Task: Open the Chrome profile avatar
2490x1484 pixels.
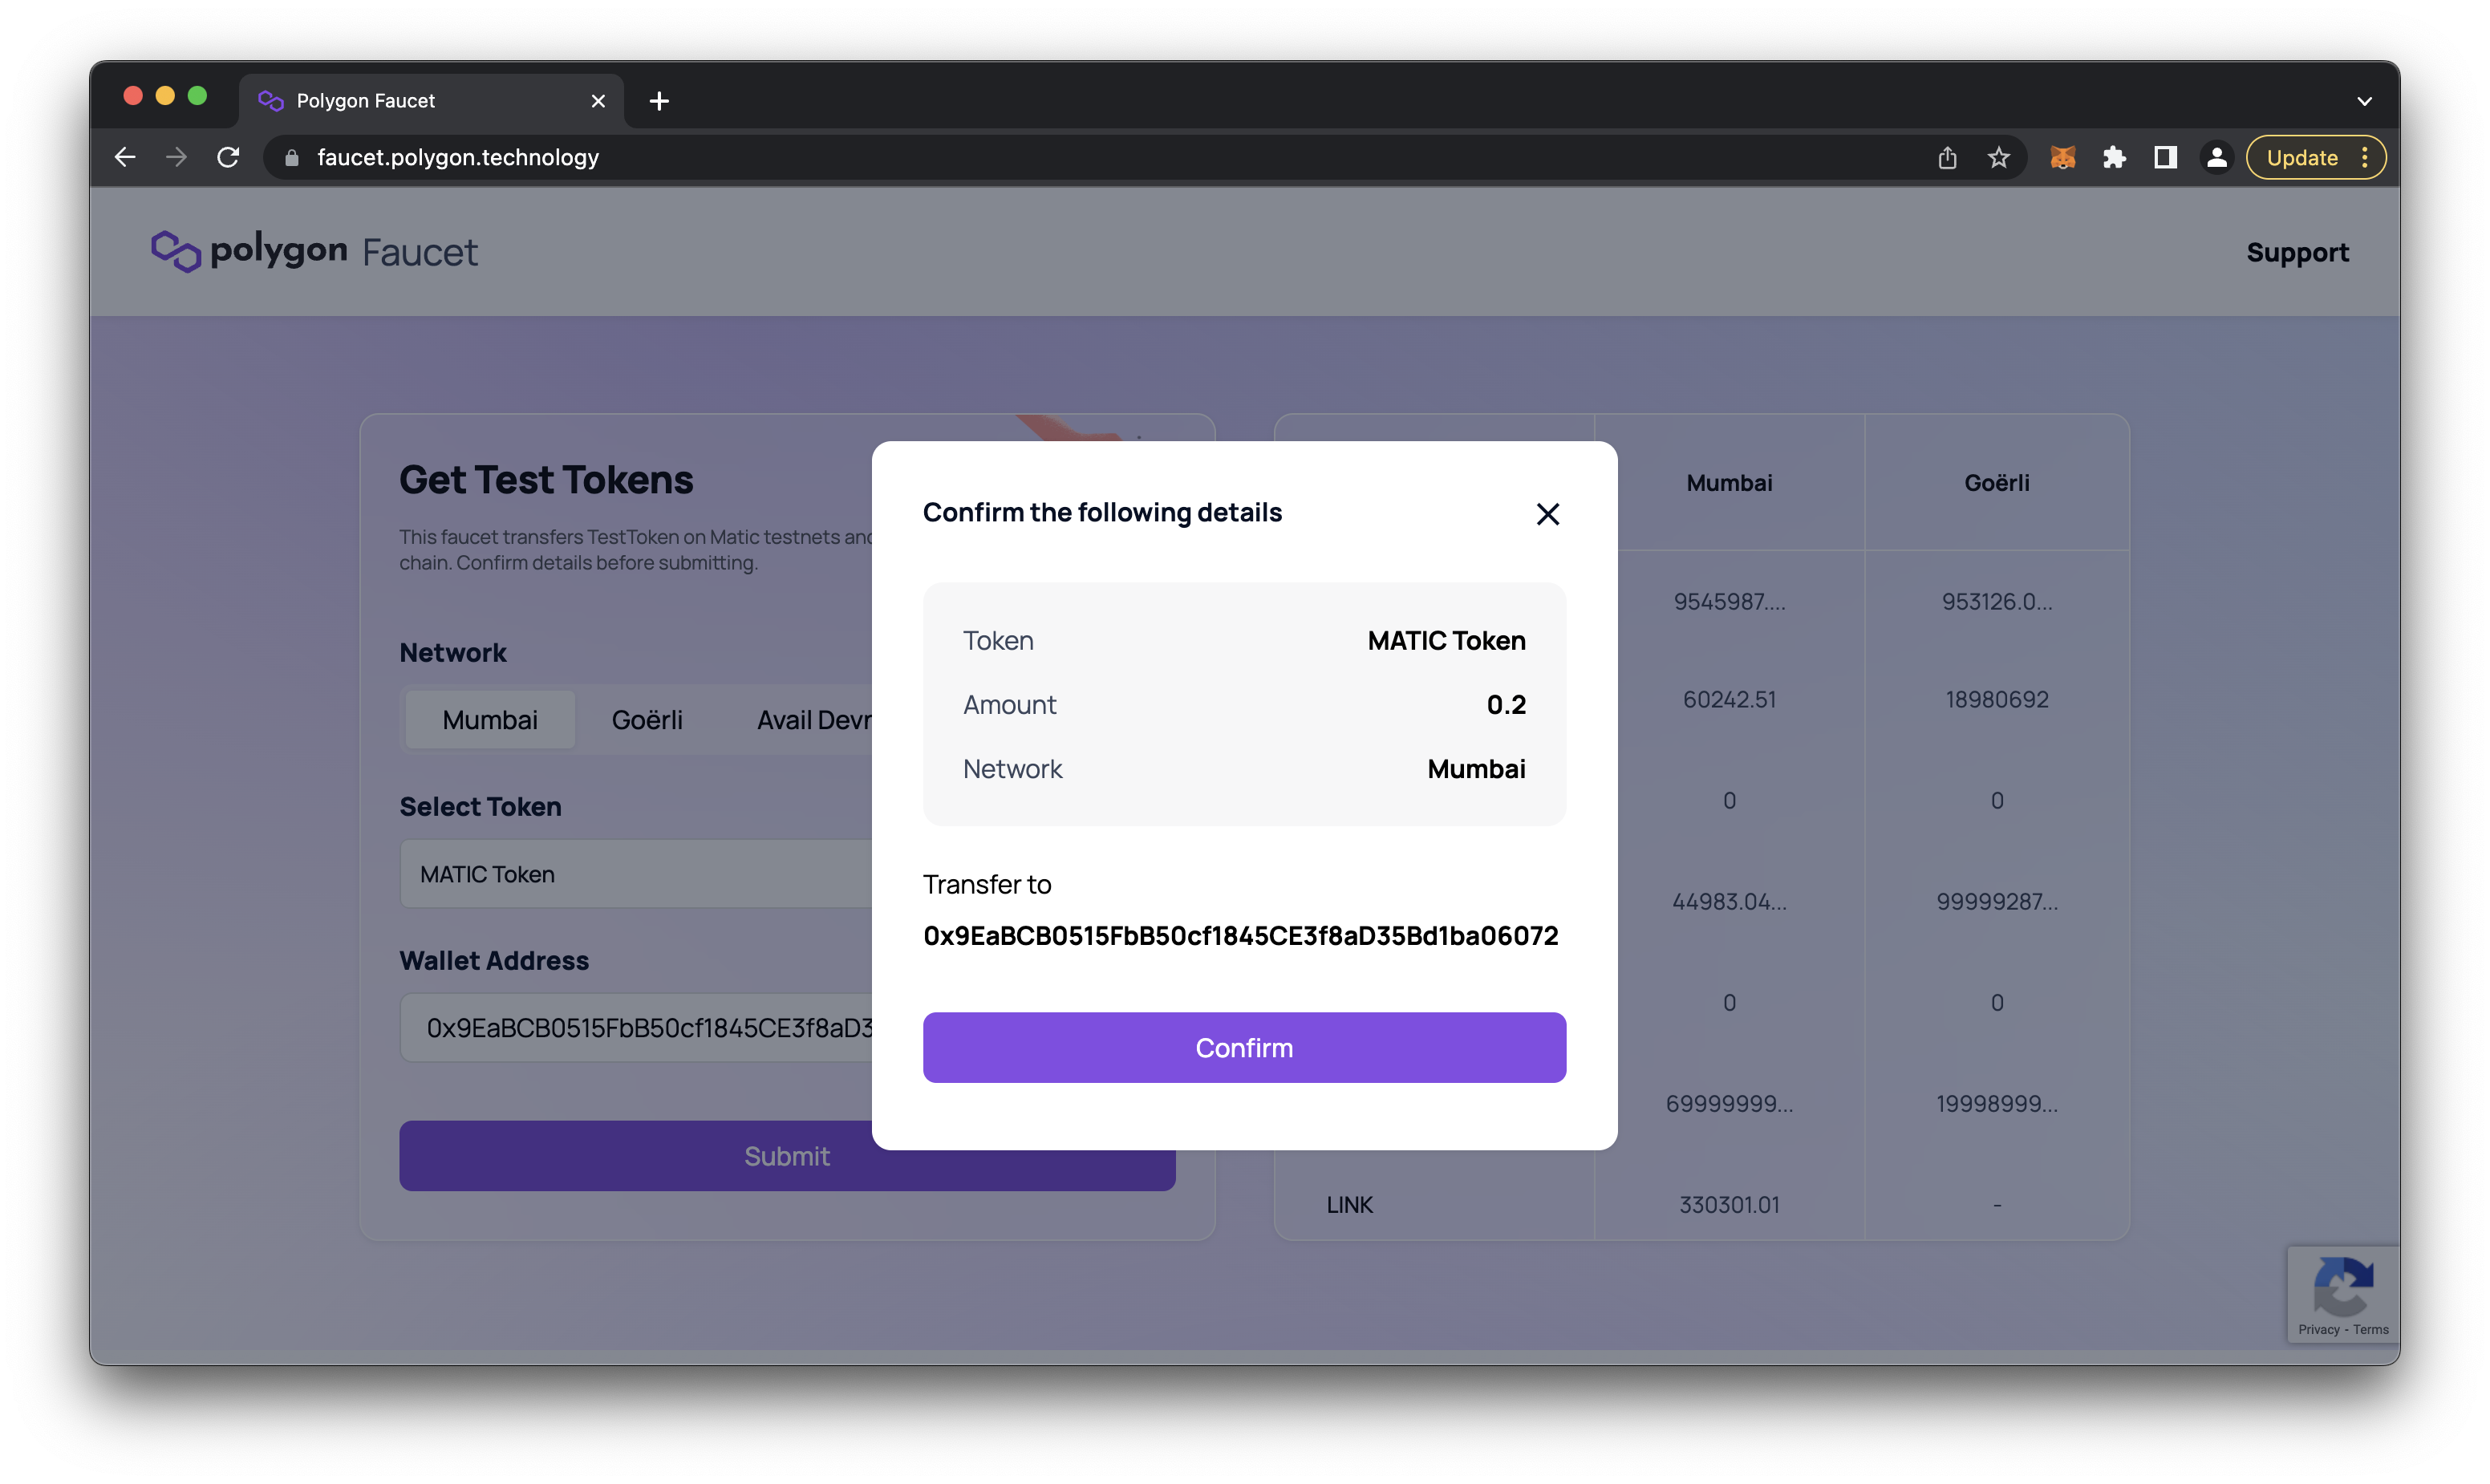Action: point(2216,157)
